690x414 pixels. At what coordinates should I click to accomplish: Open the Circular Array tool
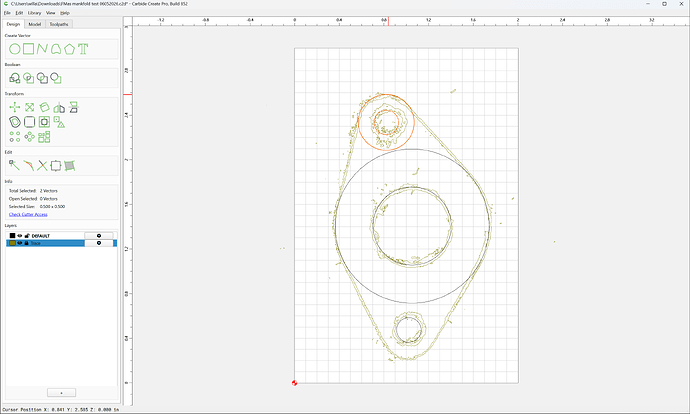[x=29, y=137]
